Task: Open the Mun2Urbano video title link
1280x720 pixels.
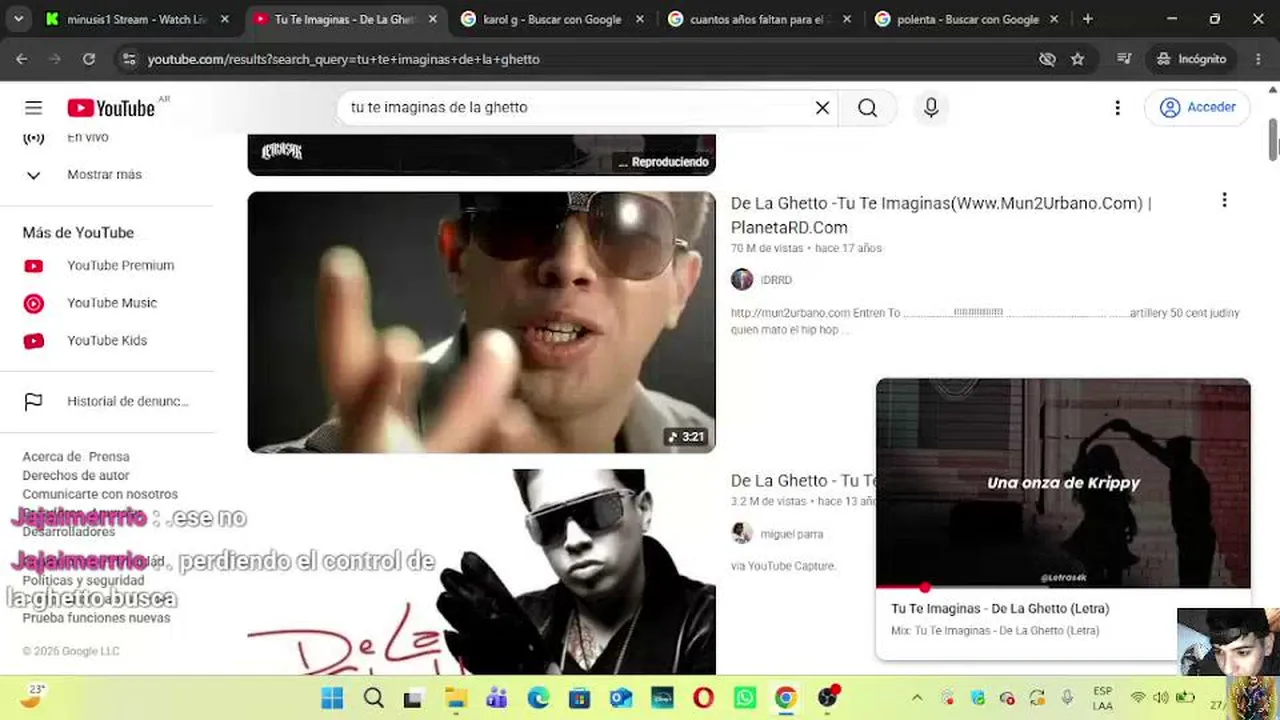Action: pos(941,215)
